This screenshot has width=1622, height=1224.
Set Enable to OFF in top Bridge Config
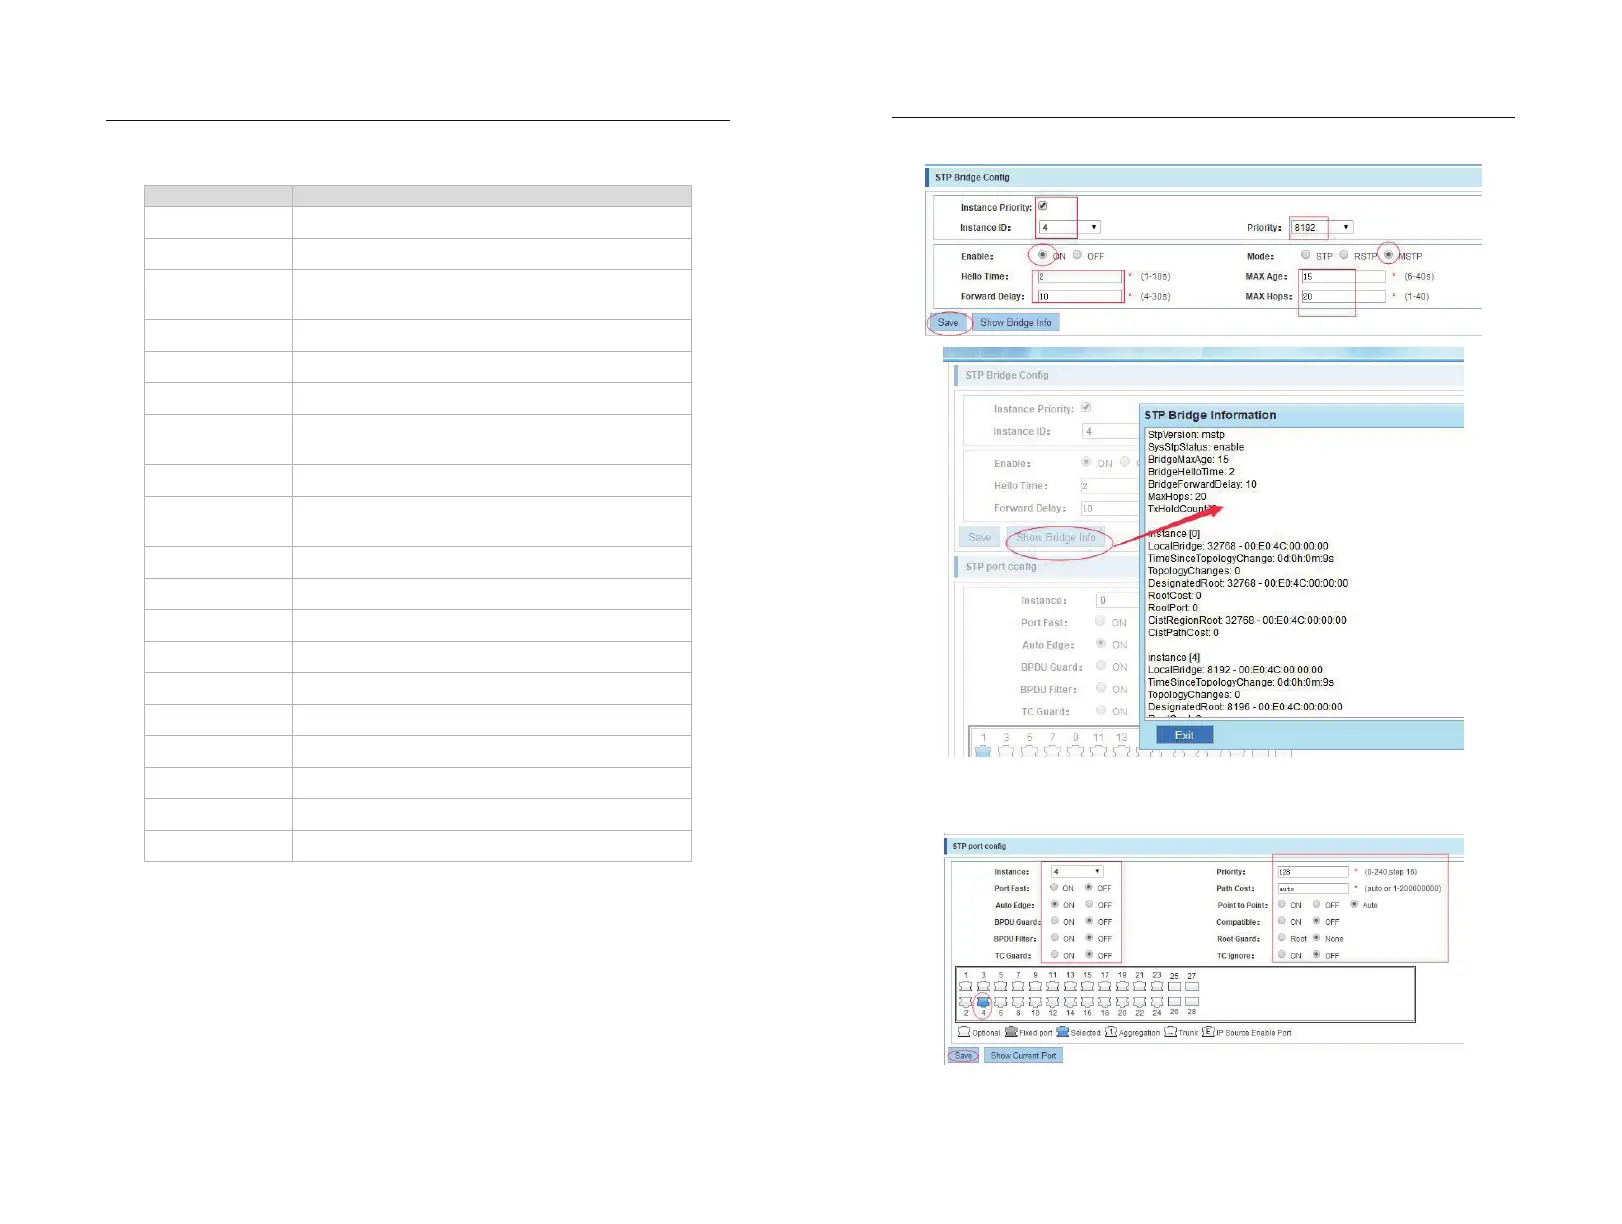pos(1077,255)
